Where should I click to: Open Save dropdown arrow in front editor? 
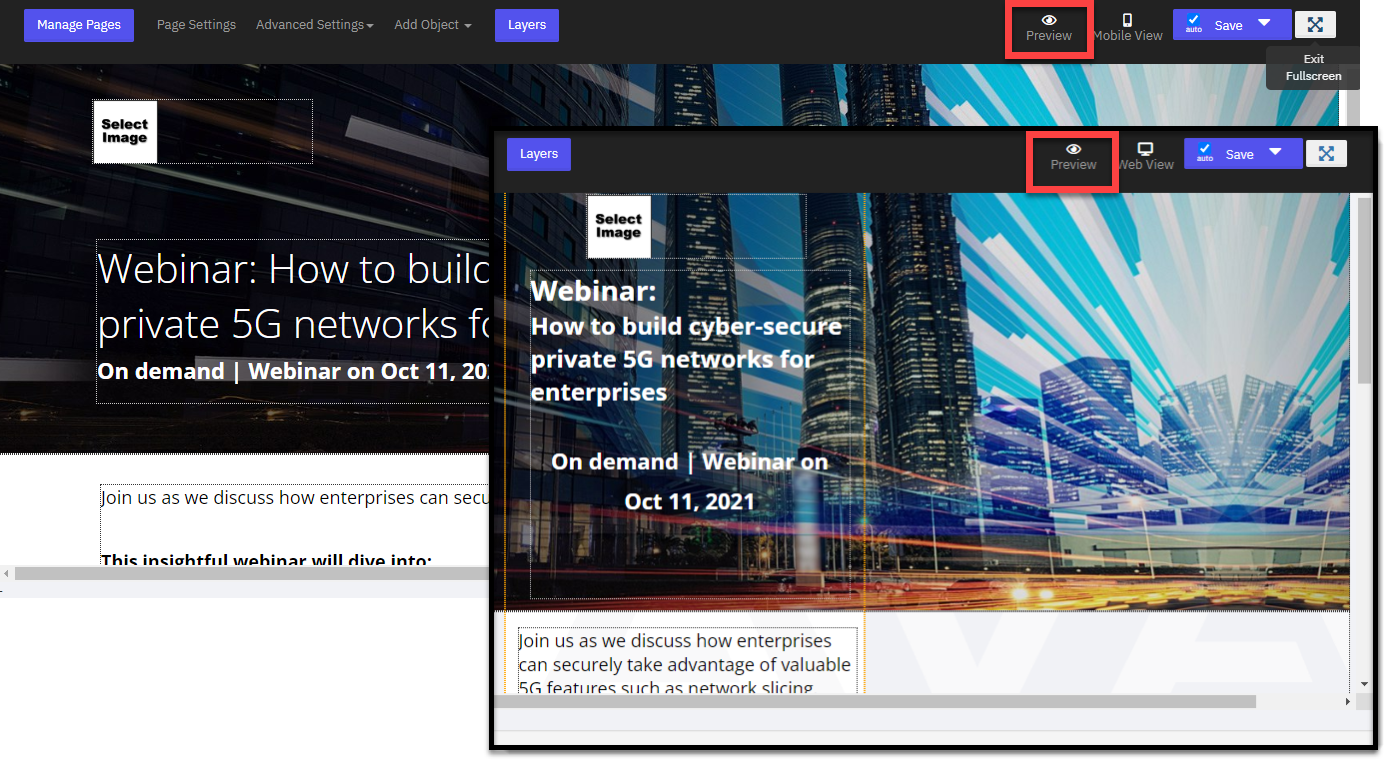coord(1275,152)
